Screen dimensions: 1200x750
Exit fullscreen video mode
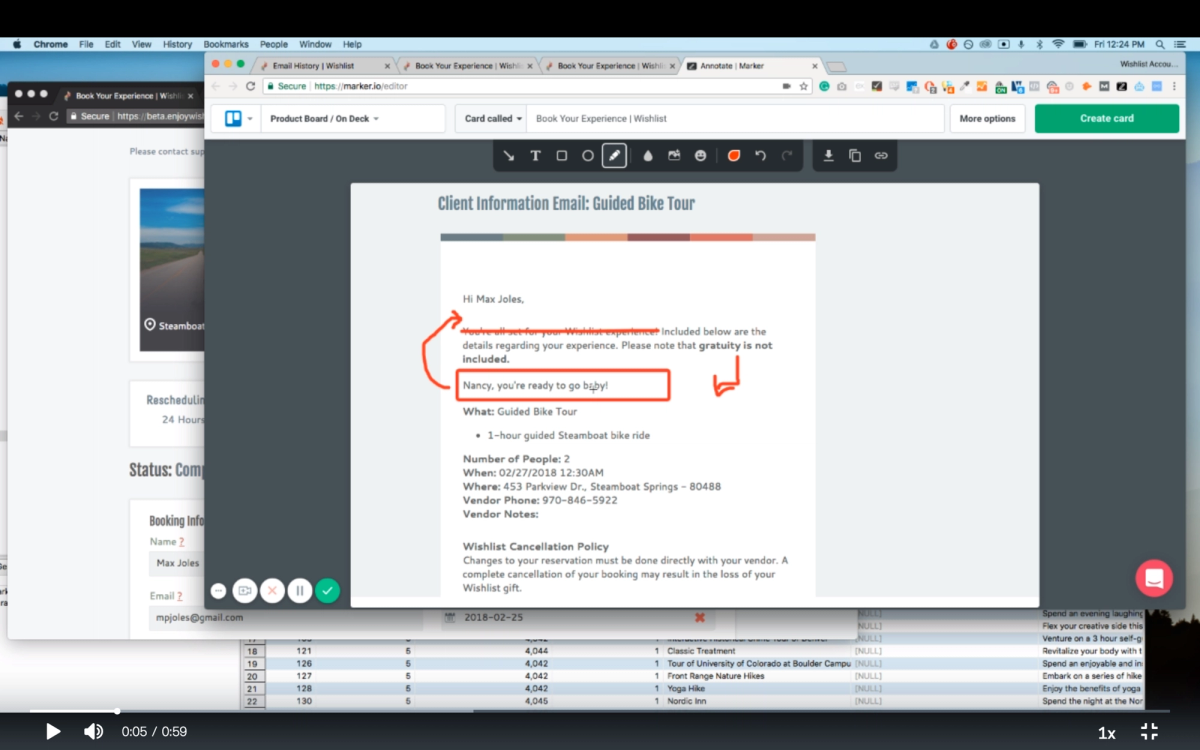pos(1149,732)
